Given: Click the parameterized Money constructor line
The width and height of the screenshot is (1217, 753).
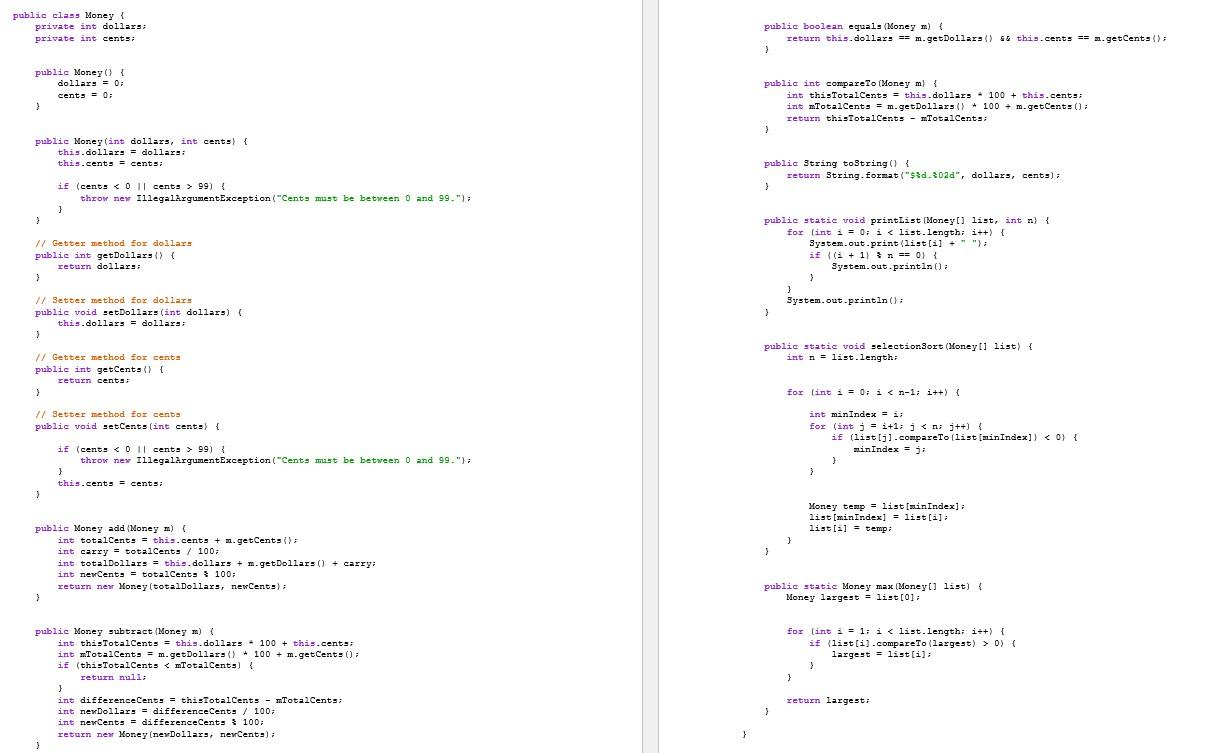Looking at the screenshot, I should point(140,141).
